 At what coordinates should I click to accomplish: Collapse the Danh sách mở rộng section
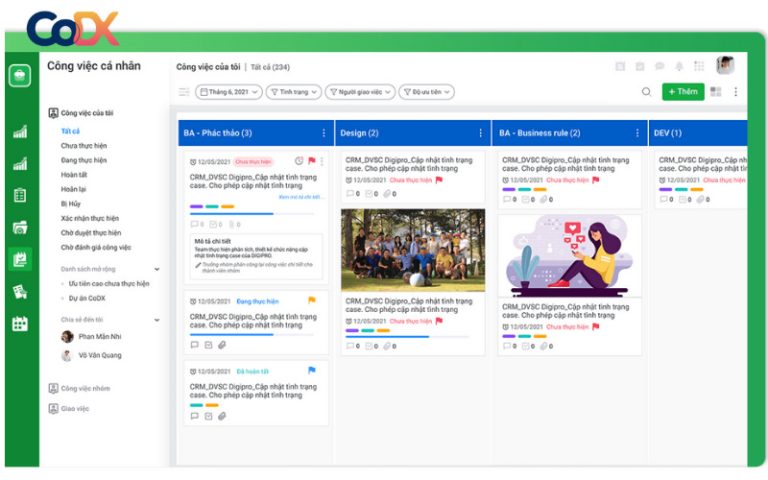(156, 269)
